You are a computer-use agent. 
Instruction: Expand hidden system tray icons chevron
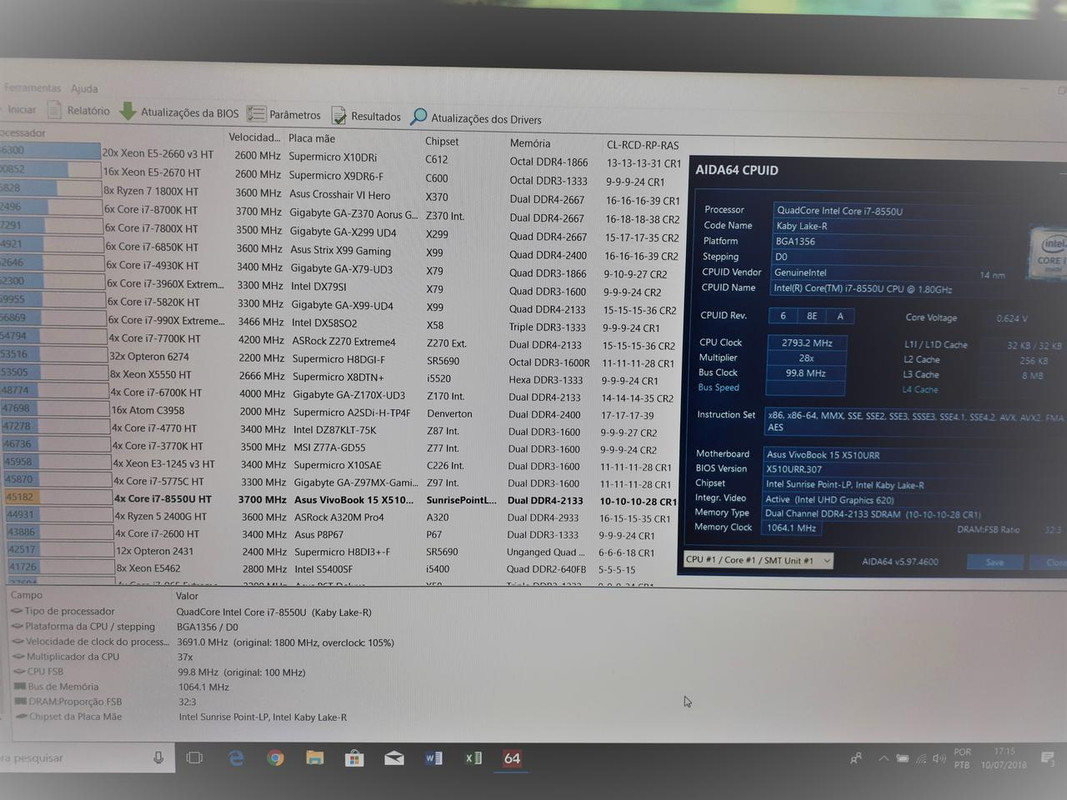883,758
